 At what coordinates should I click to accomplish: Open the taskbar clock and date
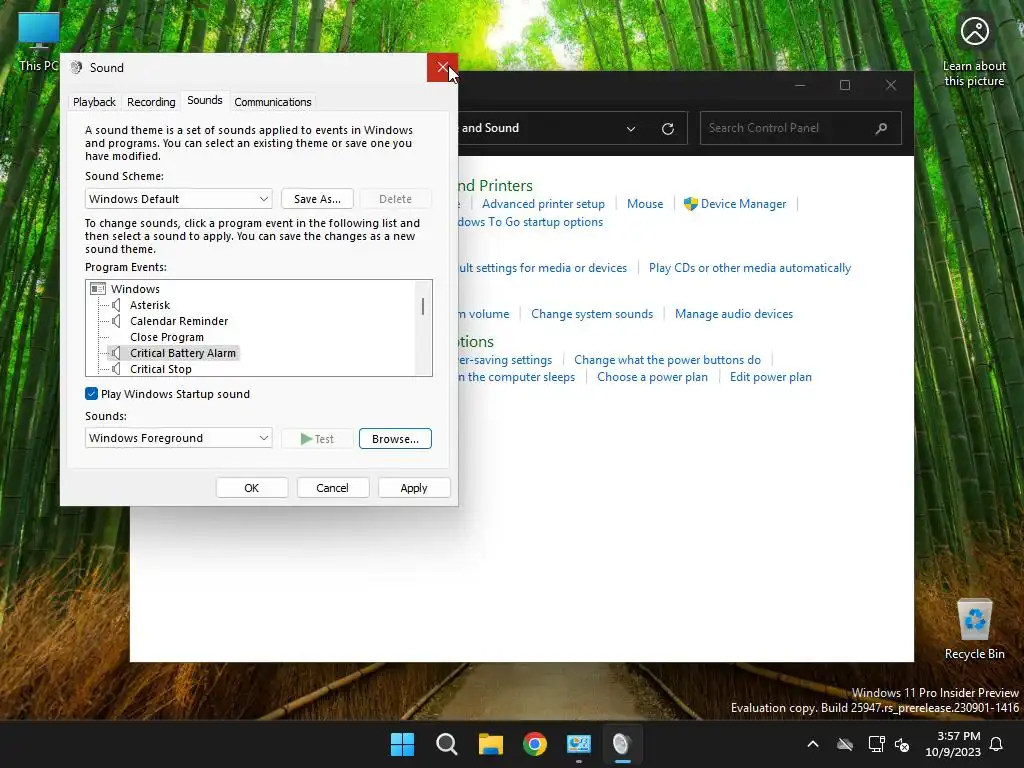(953, 744)
